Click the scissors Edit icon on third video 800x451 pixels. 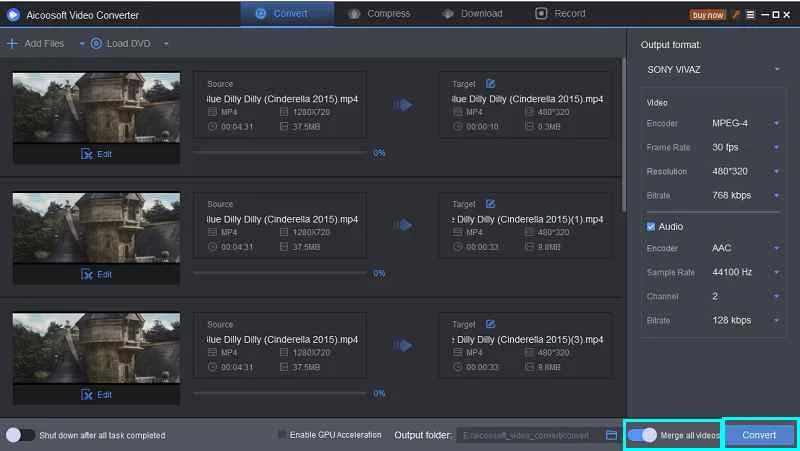click(x=87, y=394)
